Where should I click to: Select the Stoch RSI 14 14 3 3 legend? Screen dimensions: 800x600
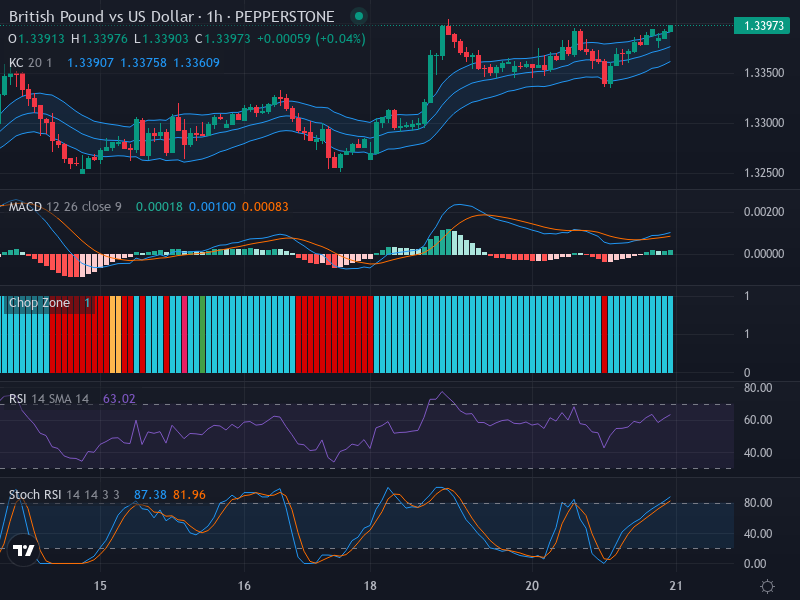(x=64, y=494)
